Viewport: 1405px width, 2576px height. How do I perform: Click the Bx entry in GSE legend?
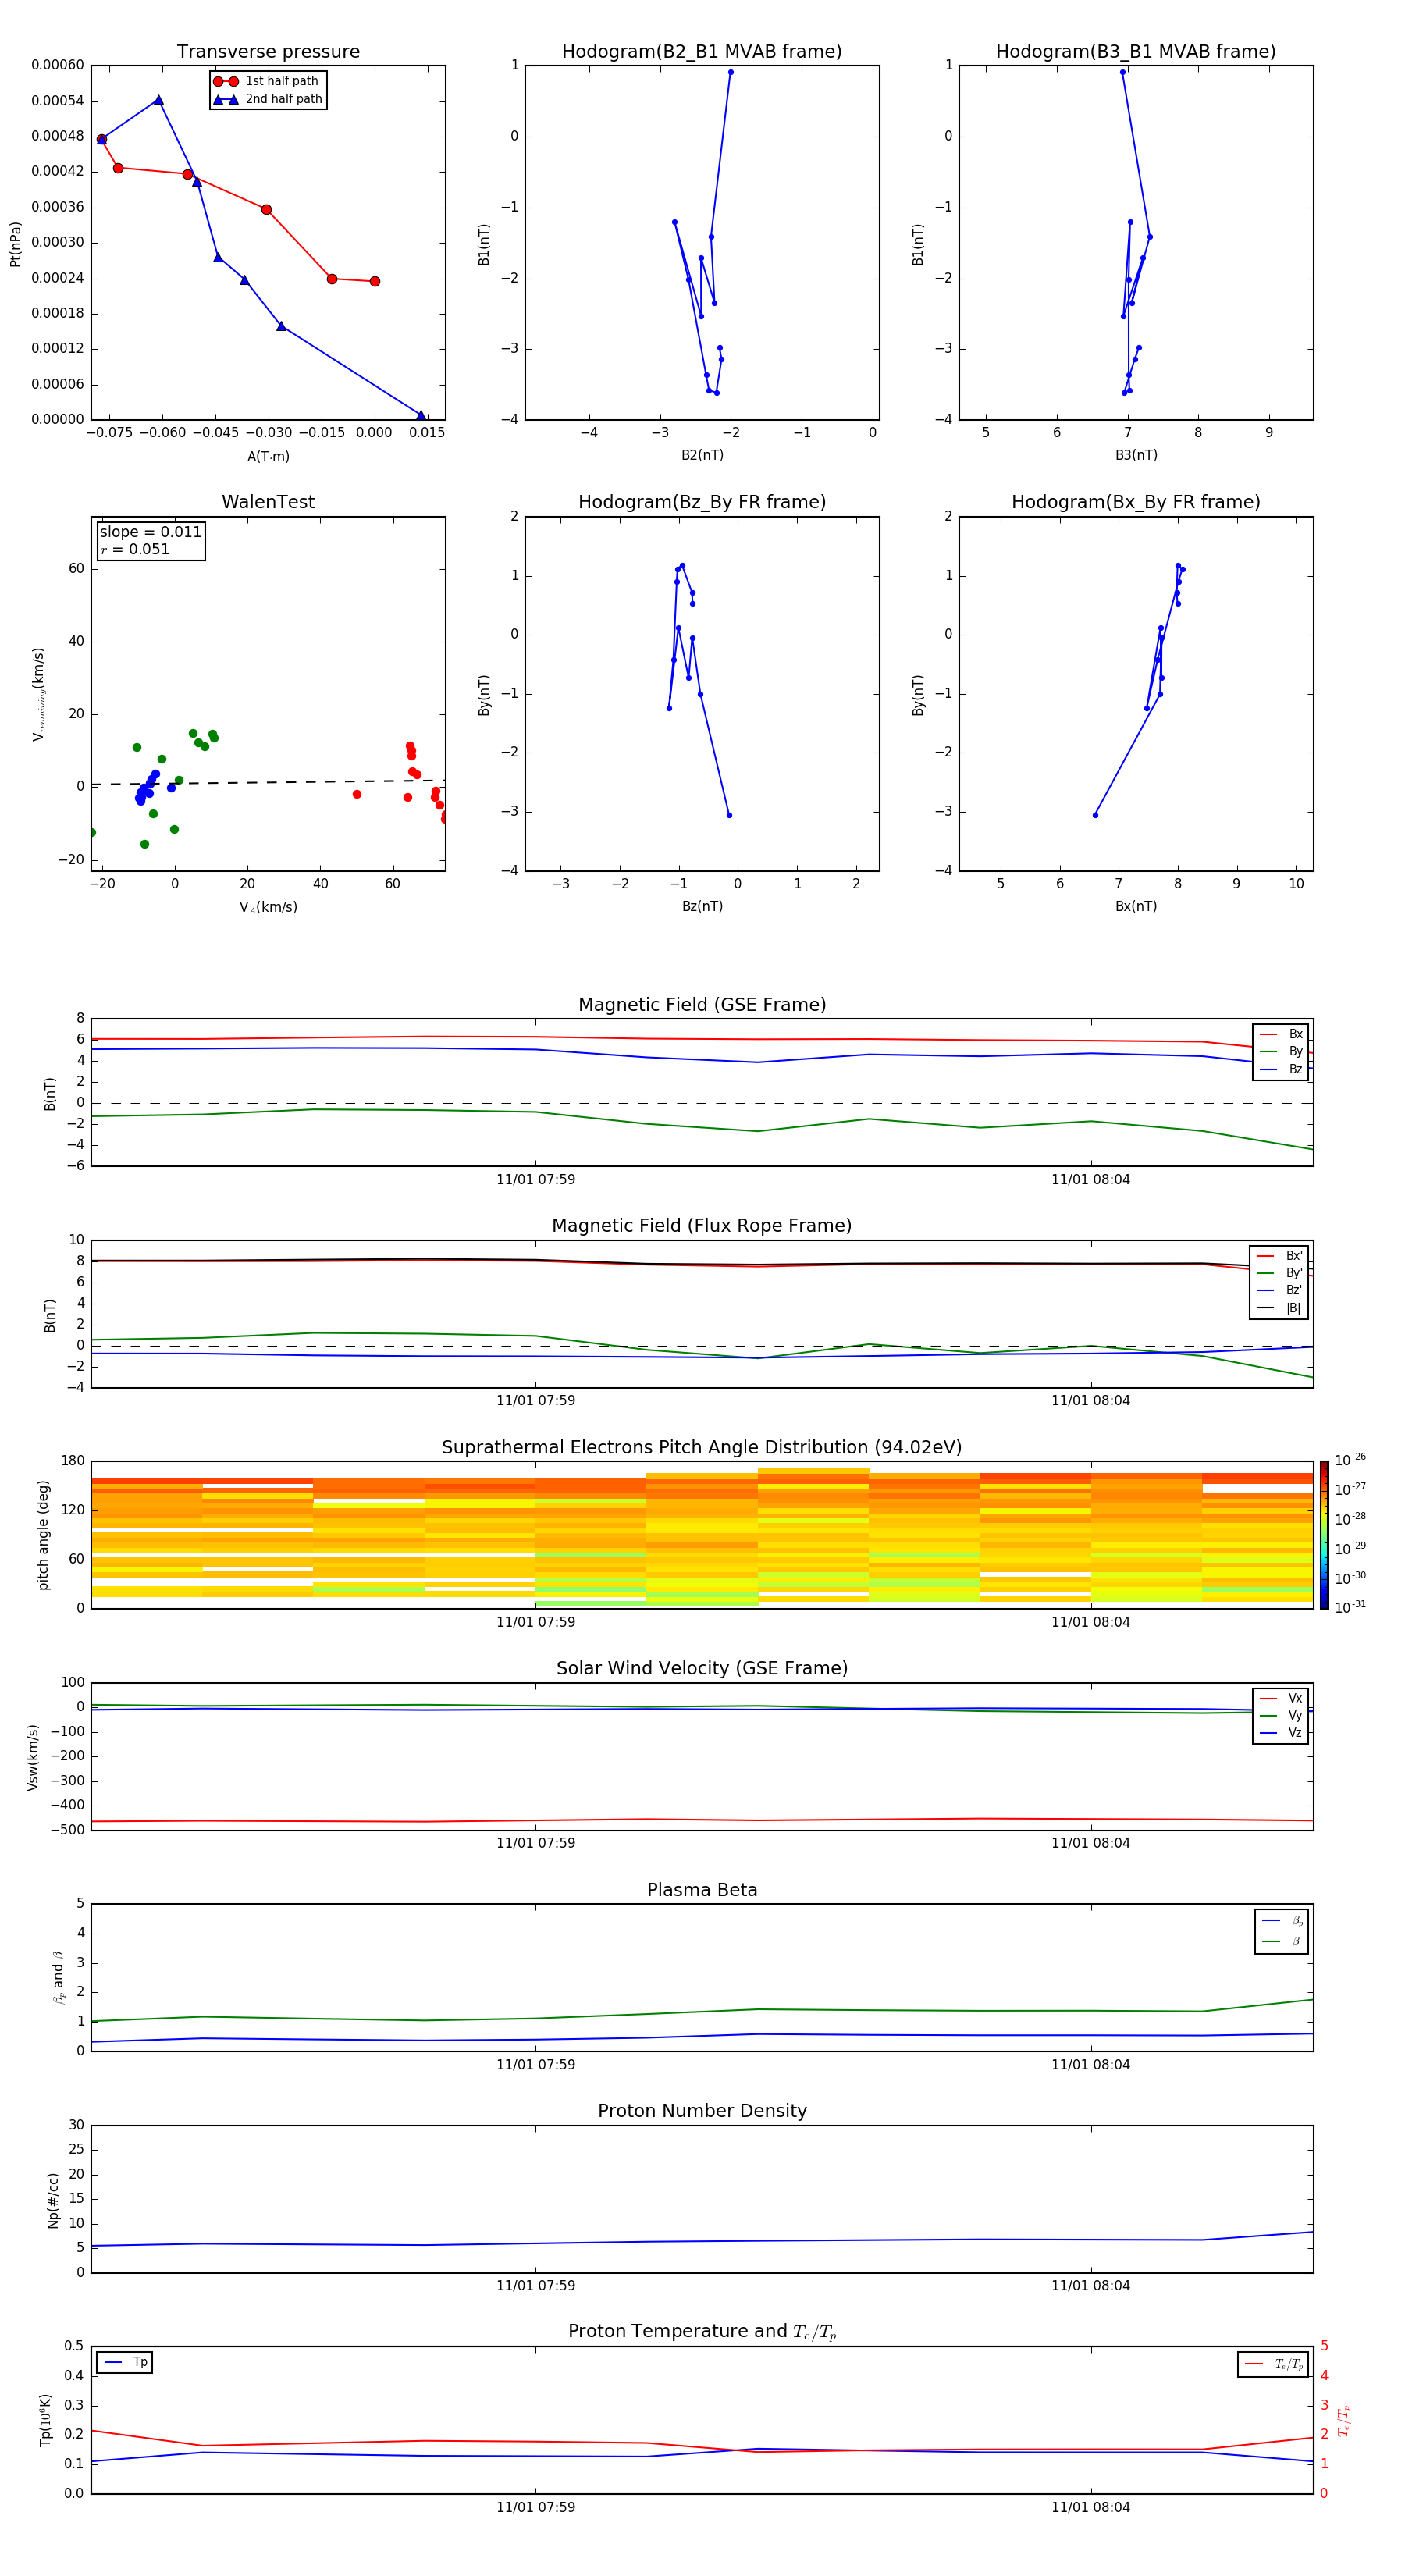coord(1281,1034)
